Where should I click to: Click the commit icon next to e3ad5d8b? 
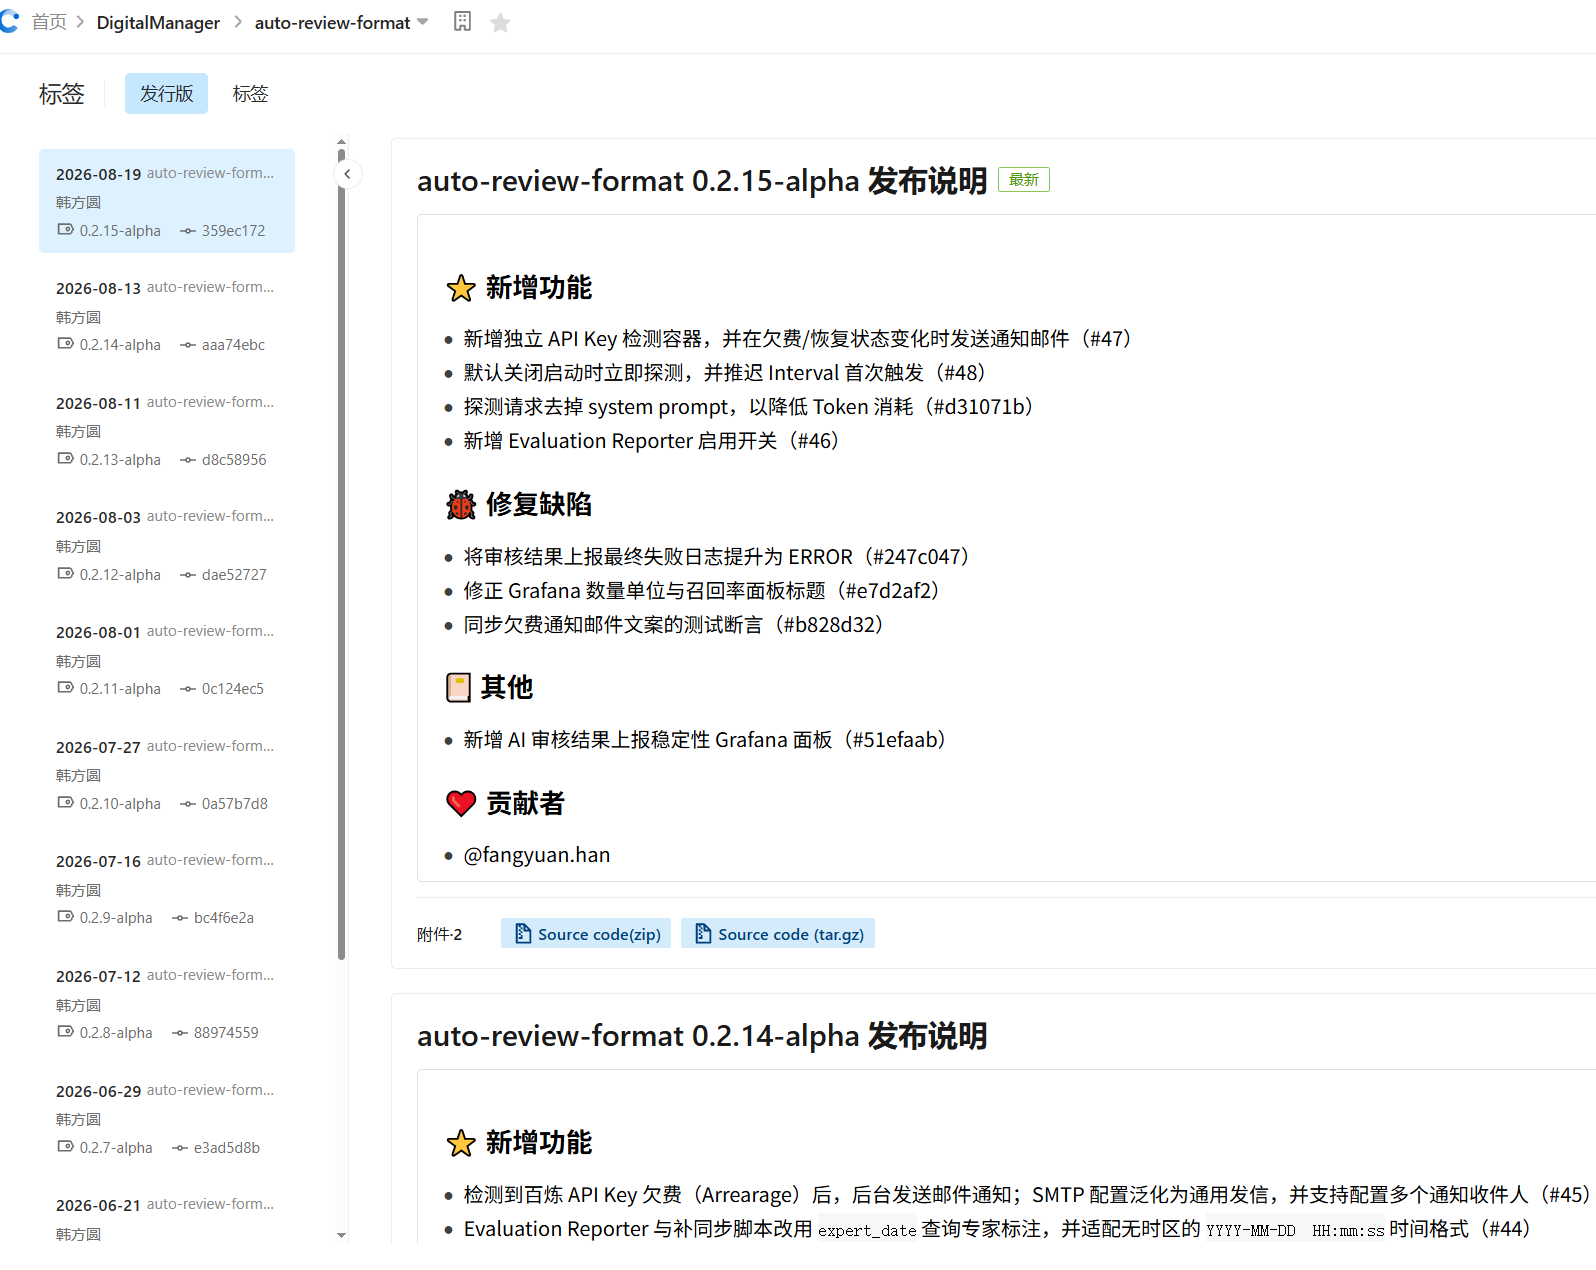[x=179, y=1148]
